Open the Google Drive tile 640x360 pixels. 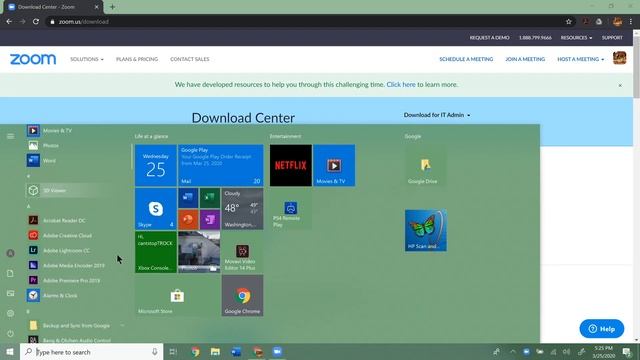click(426, 165)
